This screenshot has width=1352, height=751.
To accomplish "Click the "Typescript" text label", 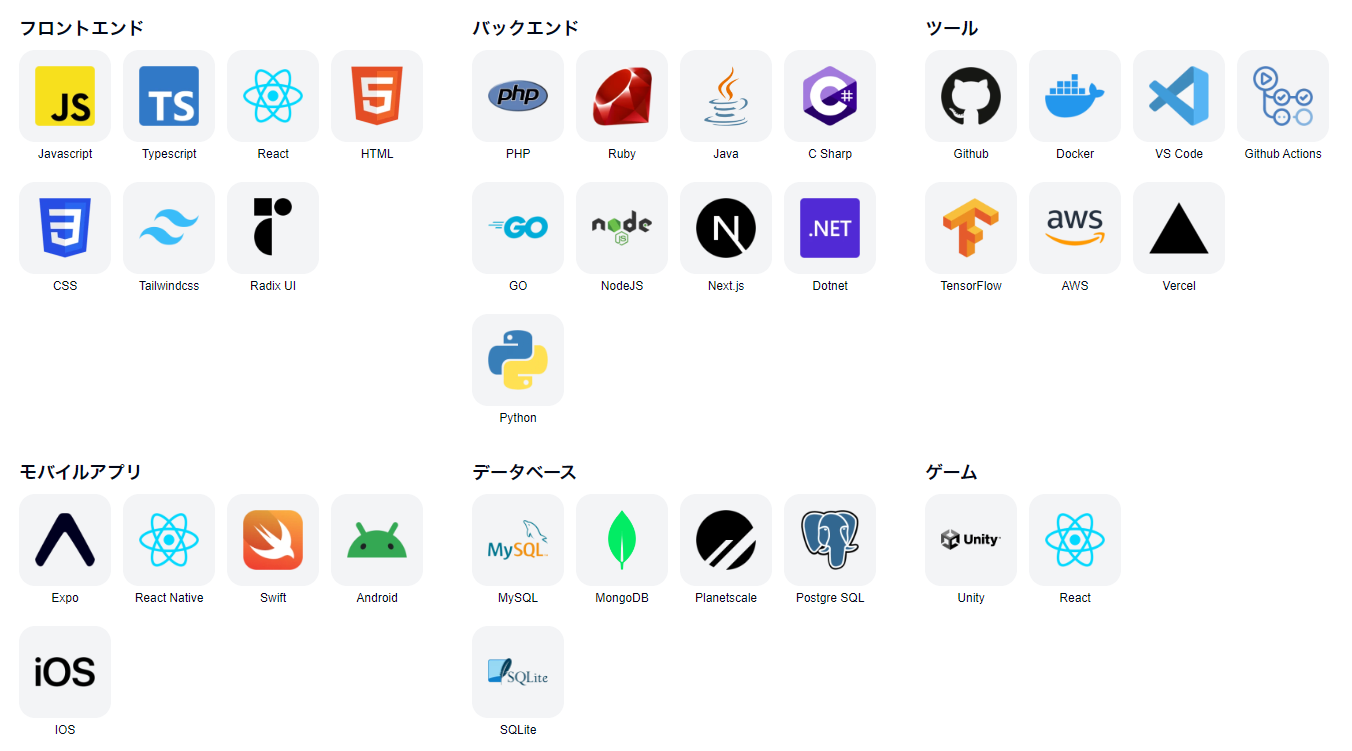I will (169, 154).
